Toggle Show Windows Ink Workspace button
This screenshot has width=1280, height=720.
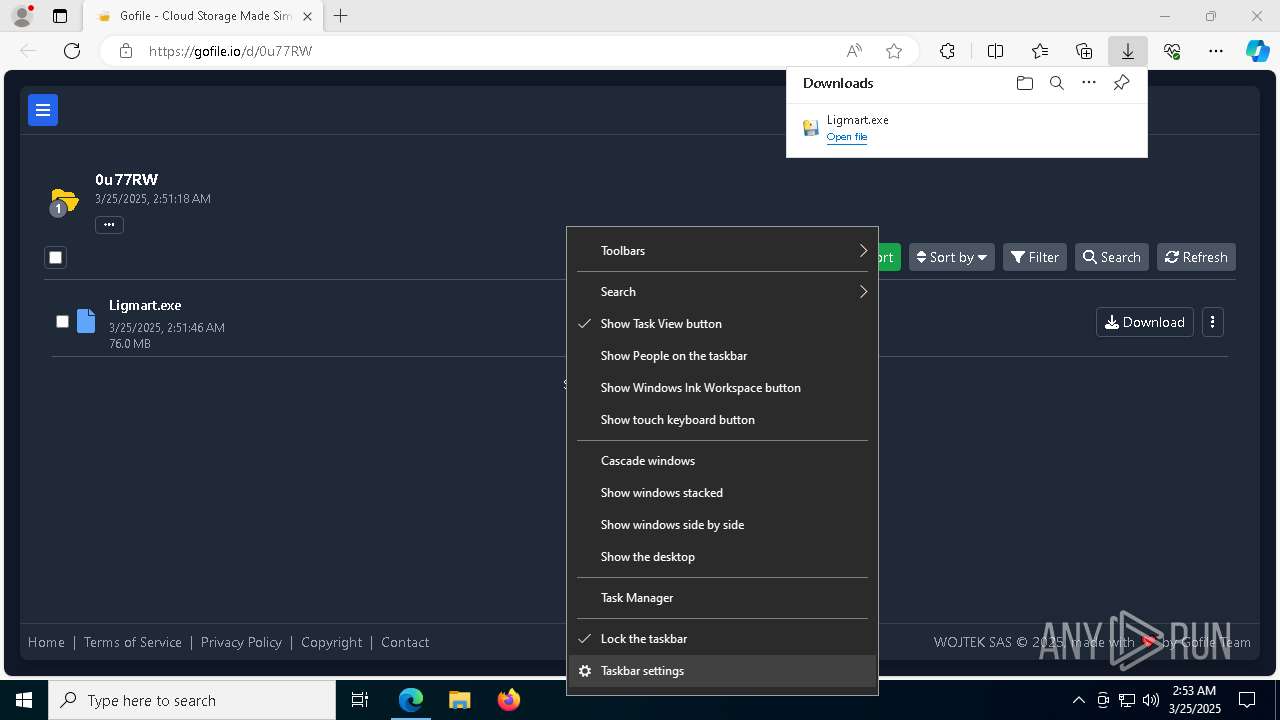722,388
